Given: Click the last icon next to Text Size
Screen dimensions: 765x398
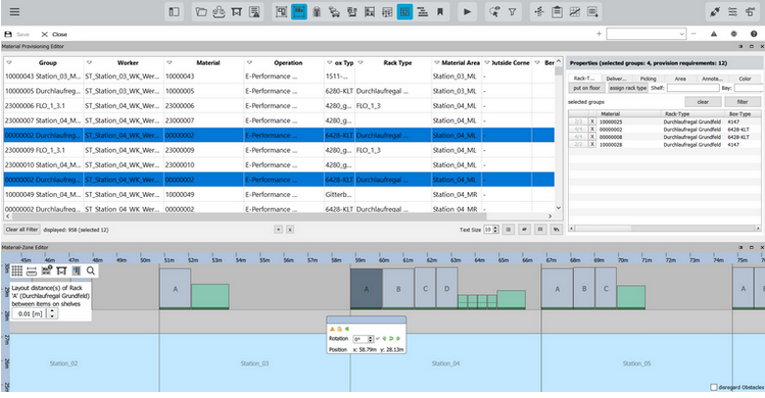Looking at the screenshot, I should pyautogui.click(x=556, y=229).
